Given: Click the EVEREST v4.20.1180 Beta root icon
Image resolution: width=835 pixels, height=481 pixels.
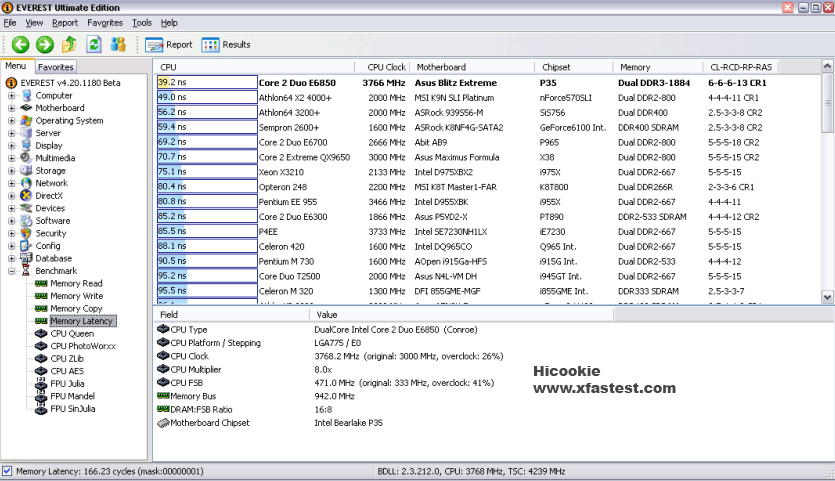Looking at the screenshot, I should point(11,83).
